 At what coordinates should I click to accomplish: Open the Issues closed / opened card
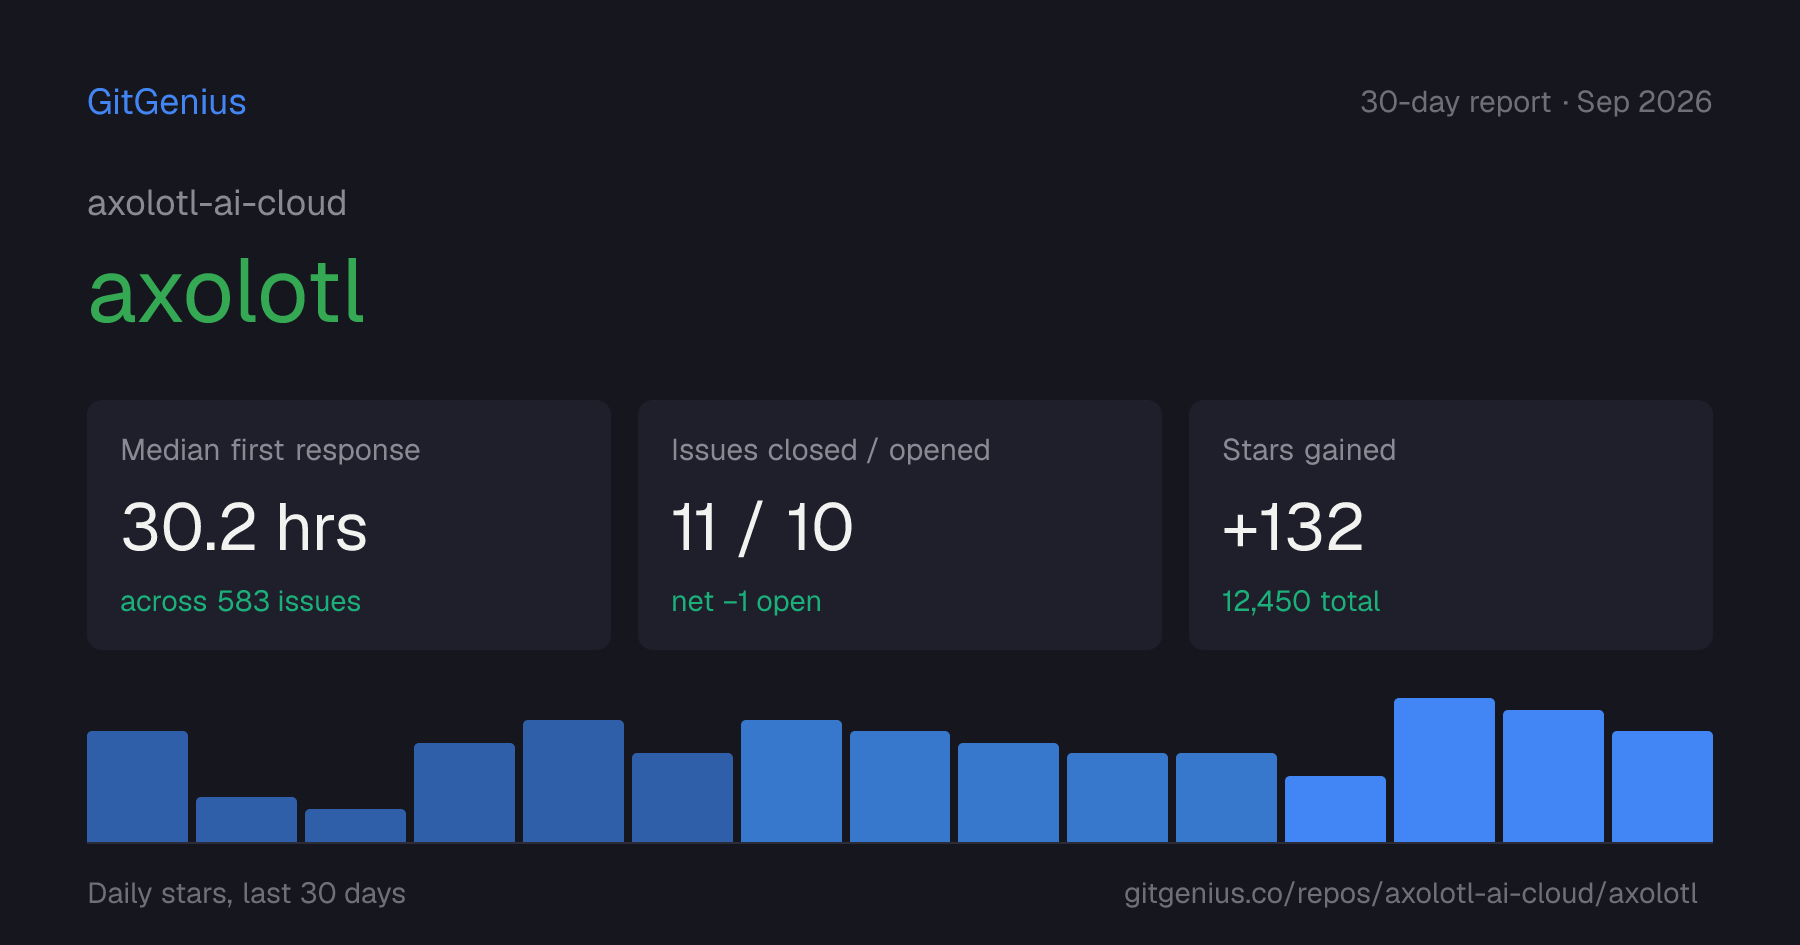coord(900,525)
